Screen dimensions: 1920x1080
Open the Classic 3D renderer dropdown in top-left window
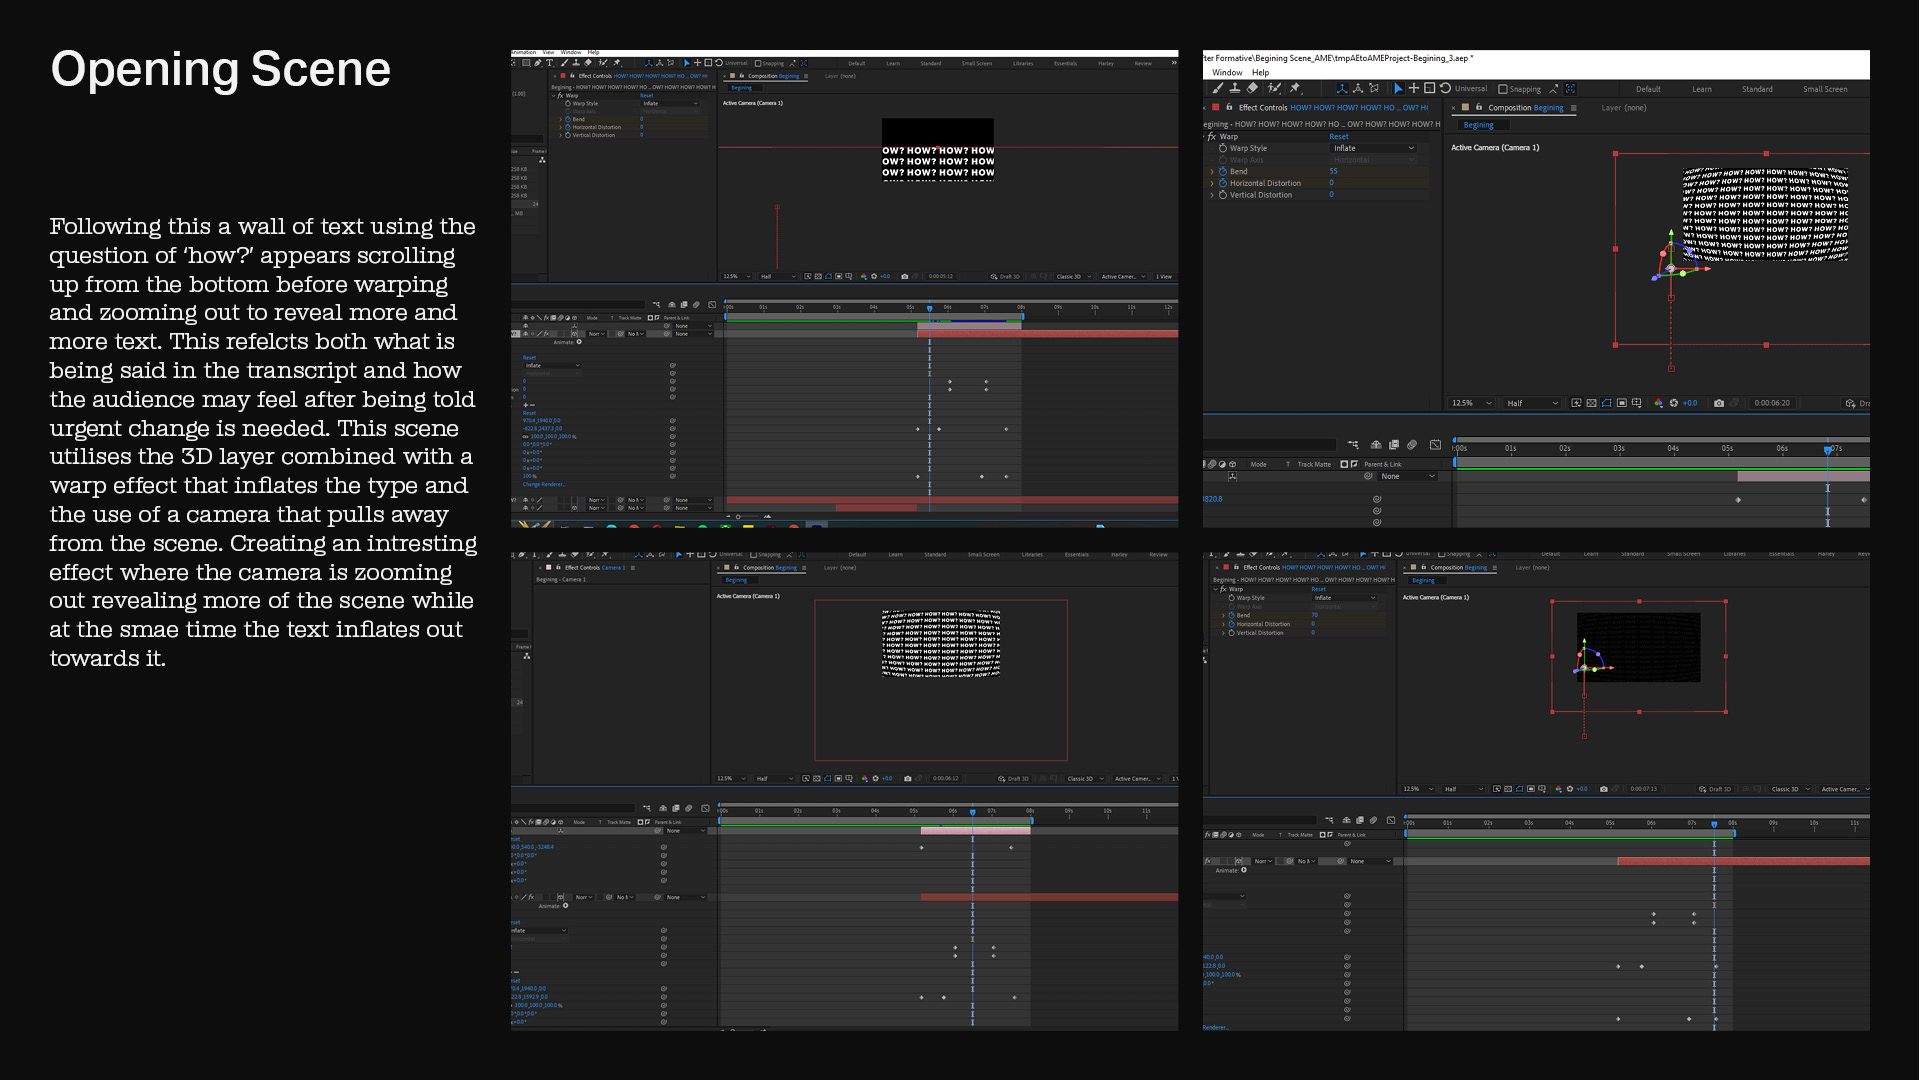1074,276
